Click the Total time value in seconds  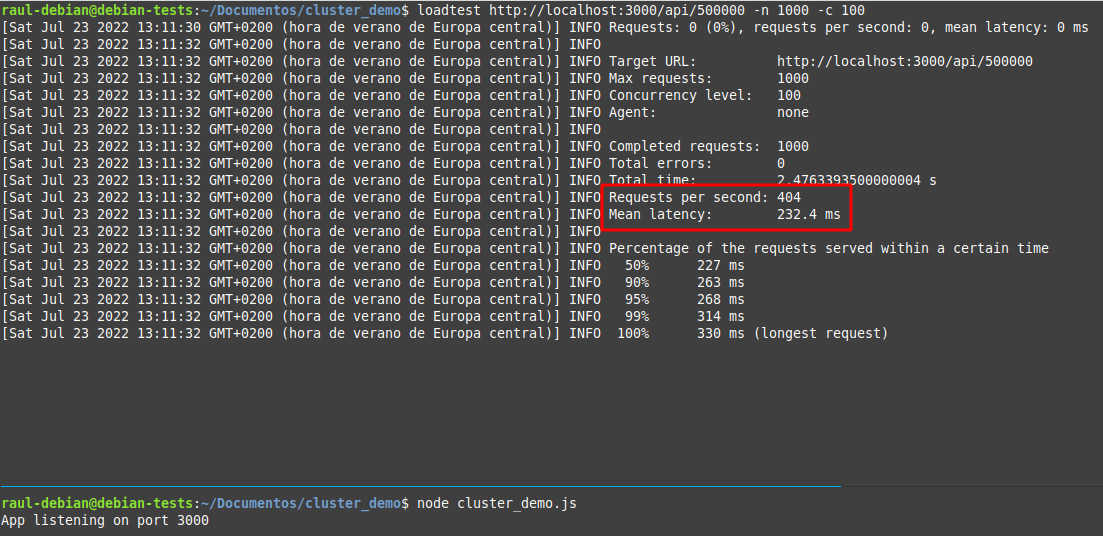coord(856,180)
